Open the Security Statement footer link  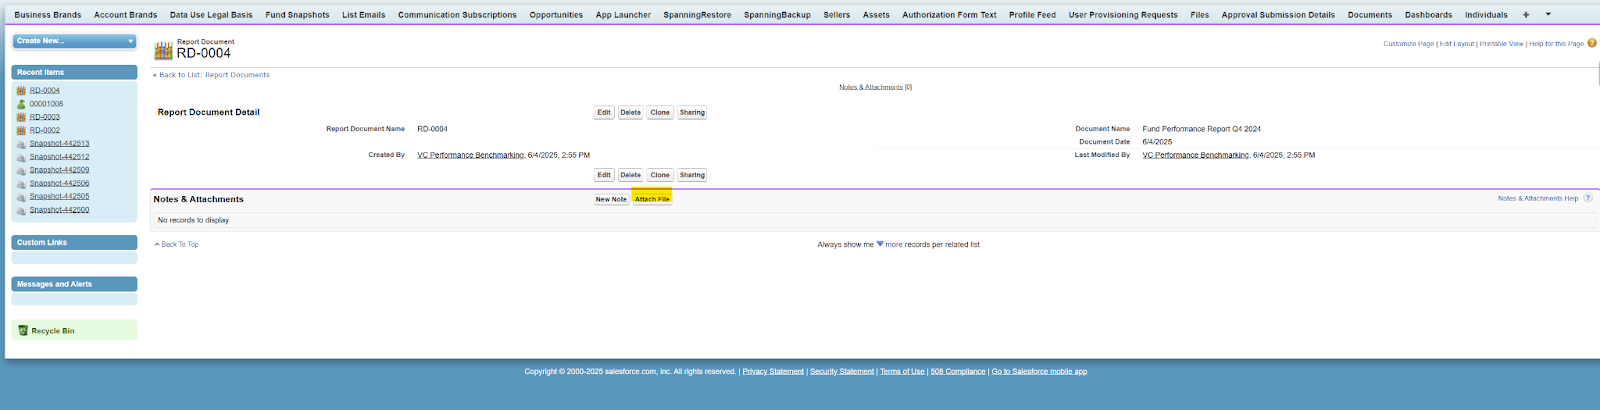(842, 371)
